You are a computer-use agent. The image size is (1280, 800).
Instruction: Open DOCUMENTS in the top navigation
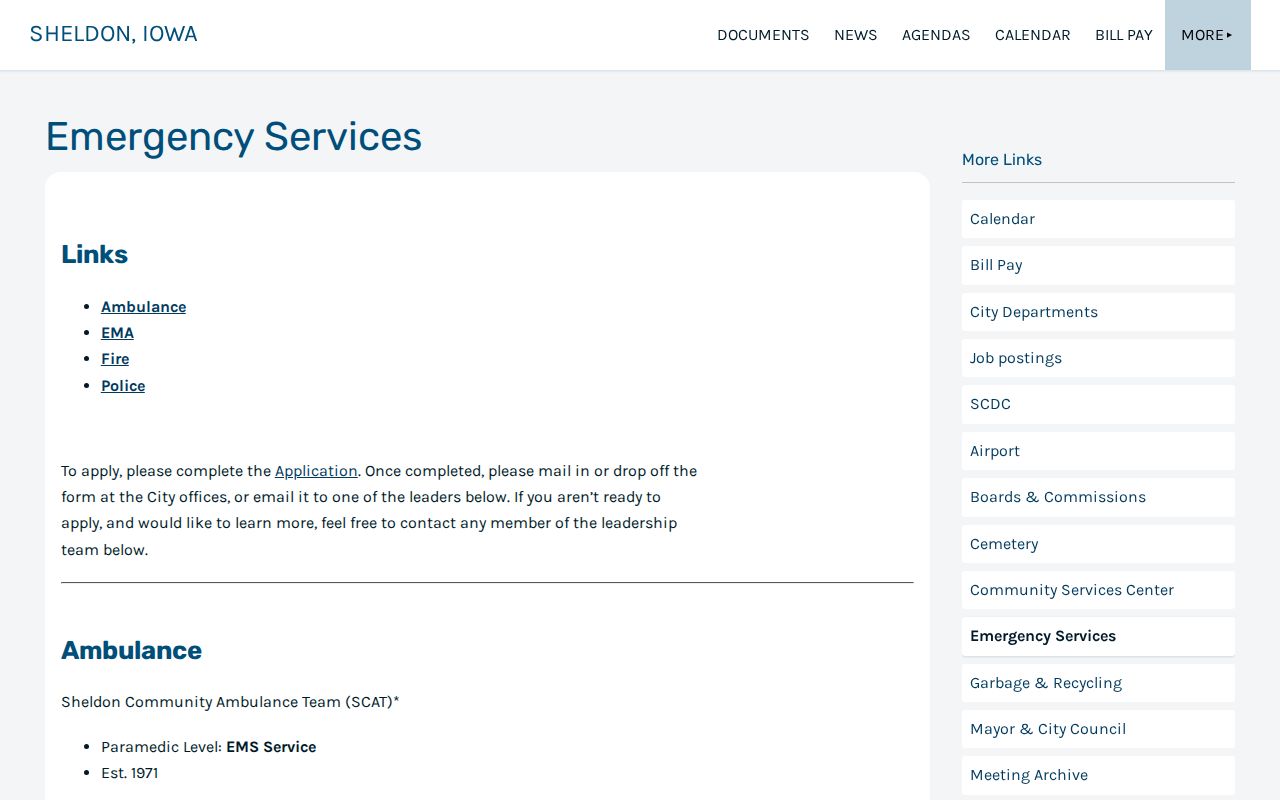[763, 35]
